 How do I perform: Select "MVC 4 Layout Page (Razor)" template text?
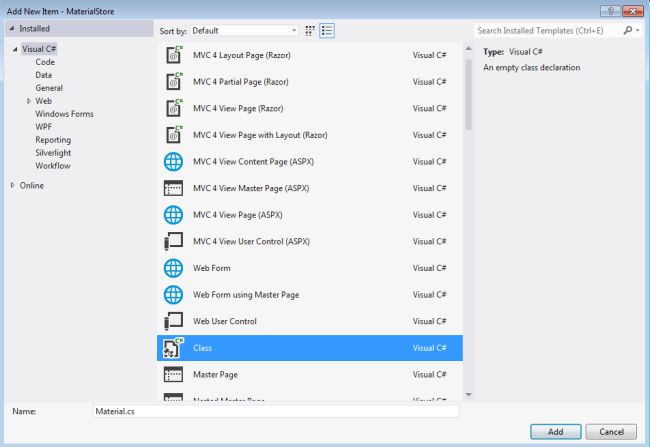coord(242,55)
